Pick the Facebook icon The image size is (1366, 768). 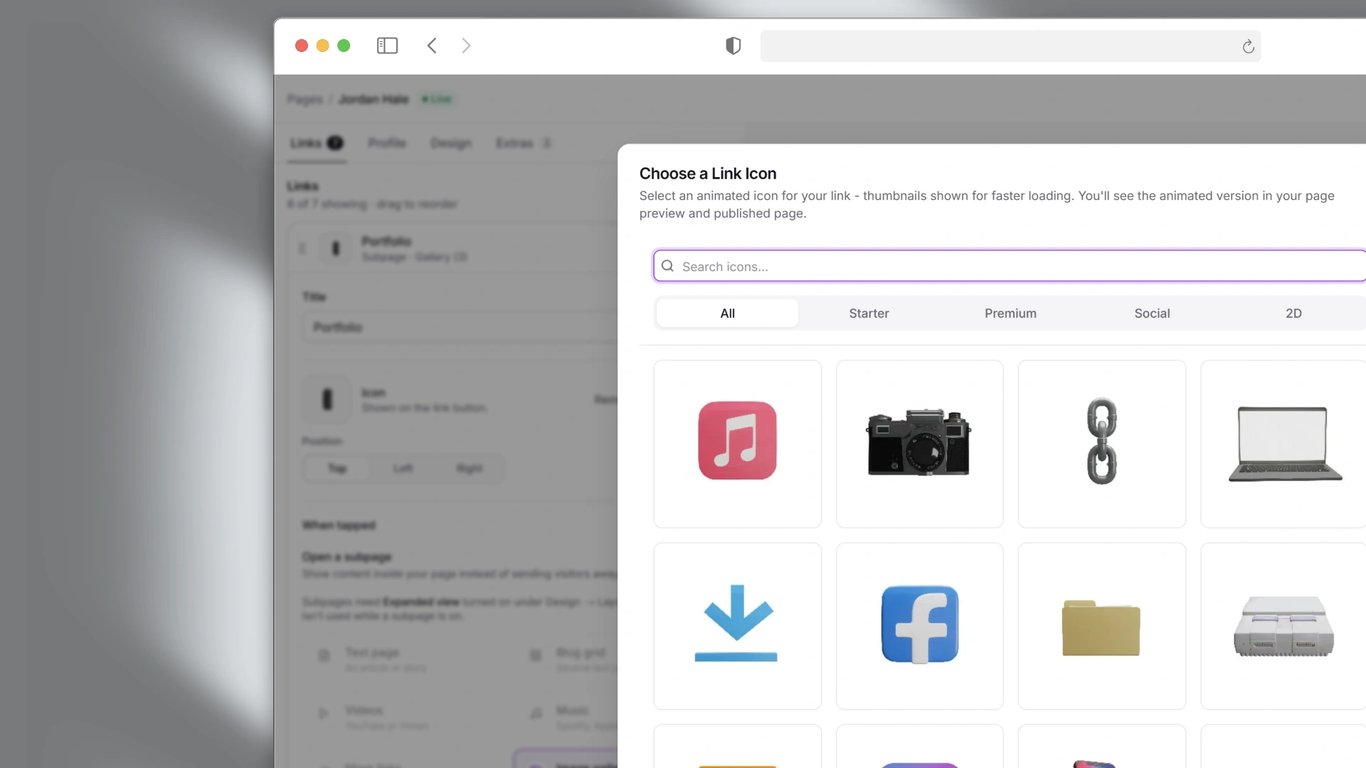919,626
